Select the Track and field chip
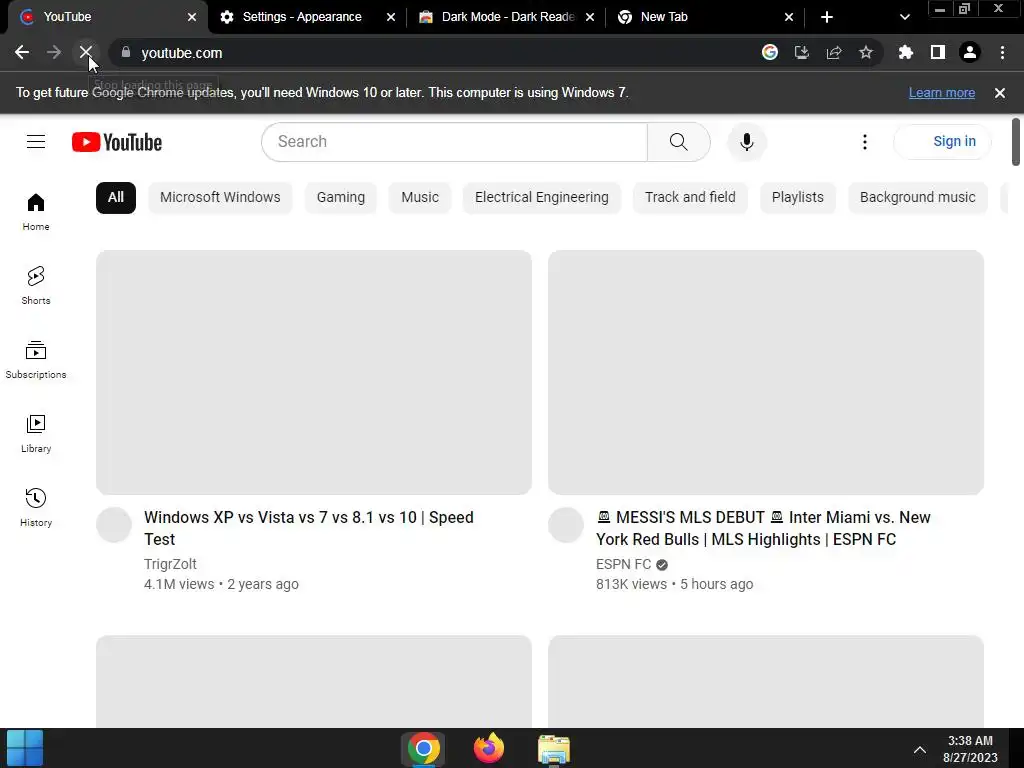 (690, 197)
